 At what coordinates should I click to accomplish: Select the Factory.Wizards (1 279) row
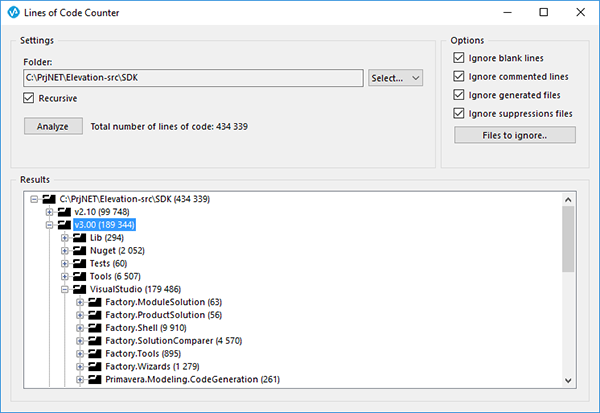(152, 367)
